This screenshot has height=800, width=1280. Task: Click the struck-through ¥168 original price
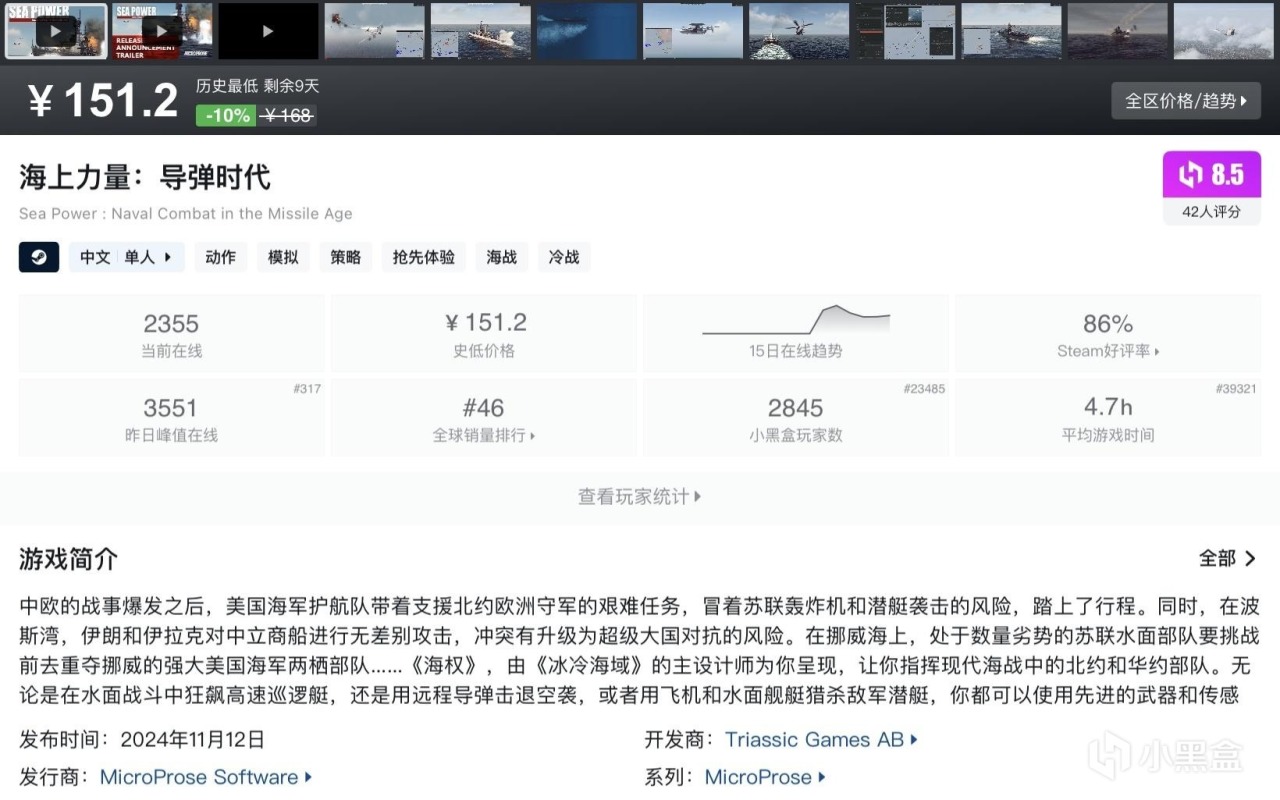coord(288,115)
